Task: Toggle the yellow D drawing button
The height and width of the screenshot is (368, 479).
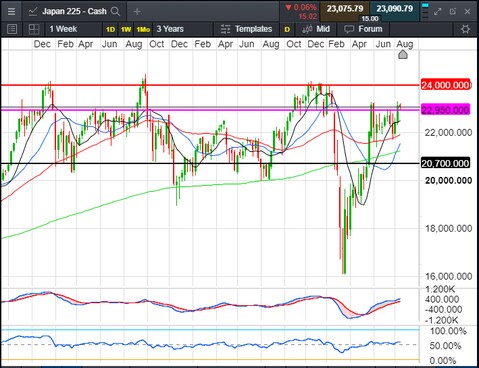Action: pos(287,29)
